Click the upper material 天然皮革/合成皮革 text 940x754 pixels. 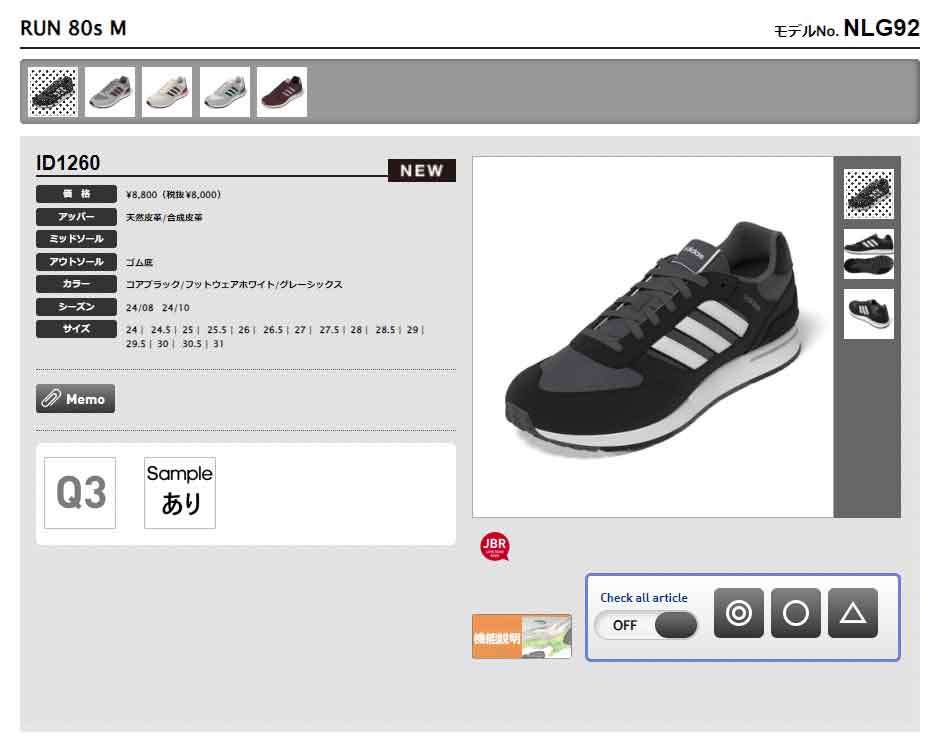(164, 218)
